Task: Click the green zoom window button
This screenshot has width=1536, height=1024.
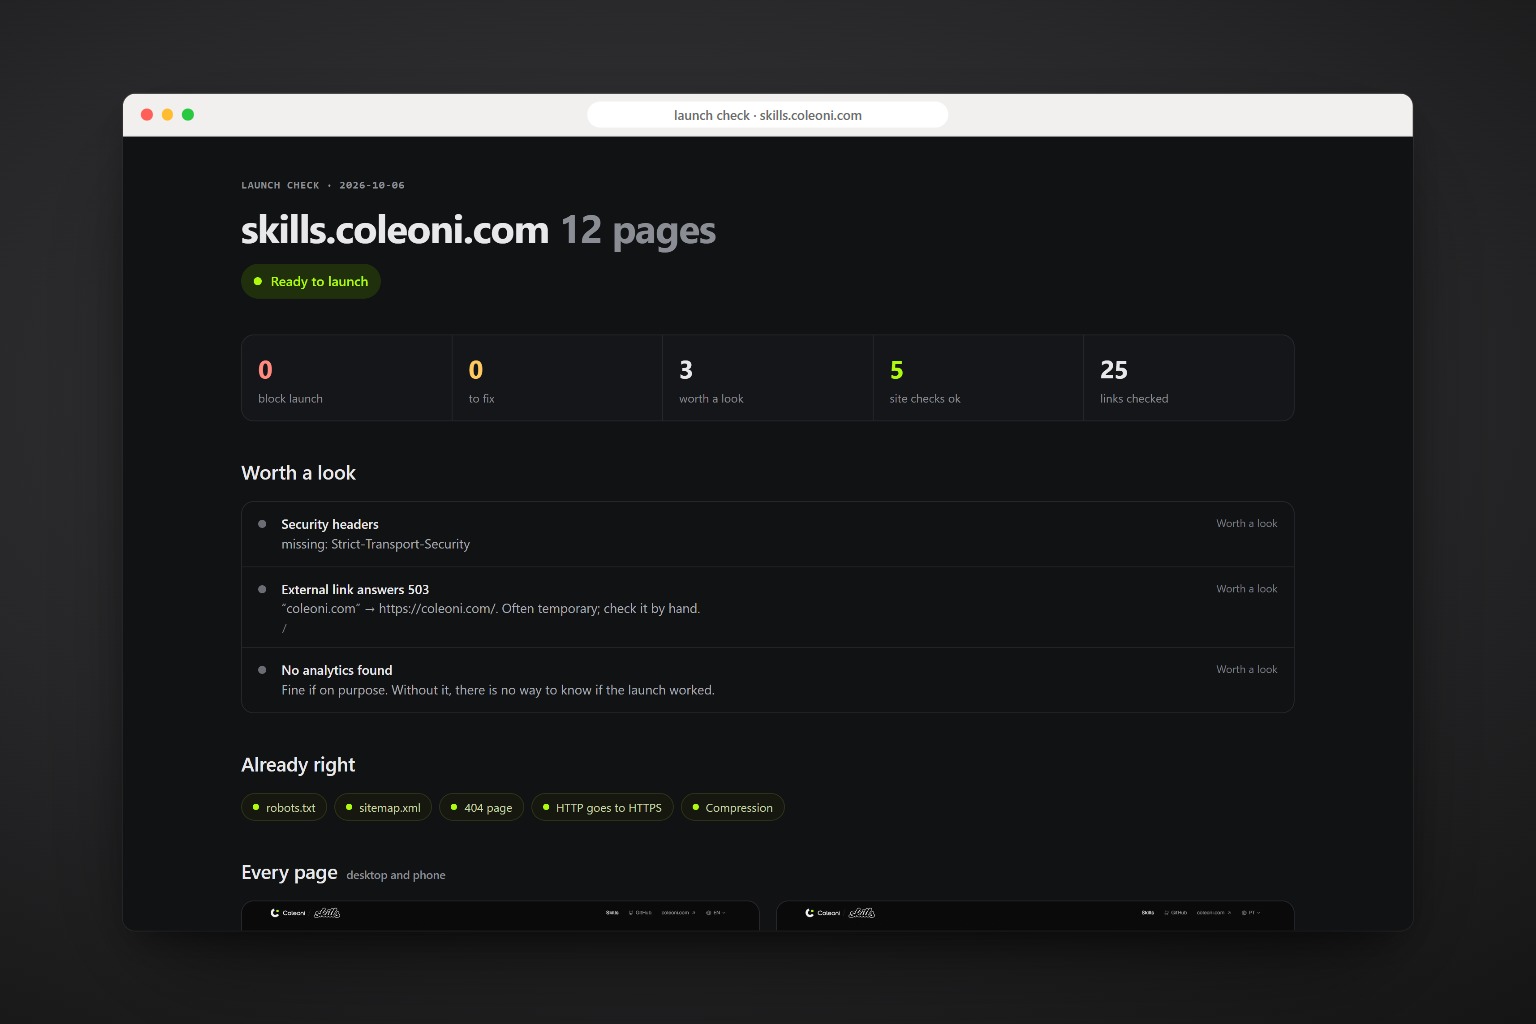Action: click(x=188, y=115)
